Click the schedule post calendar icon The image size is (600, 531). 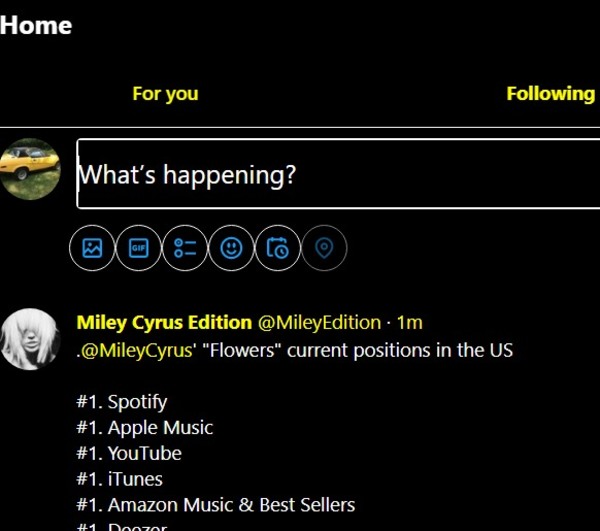point(278,249)
